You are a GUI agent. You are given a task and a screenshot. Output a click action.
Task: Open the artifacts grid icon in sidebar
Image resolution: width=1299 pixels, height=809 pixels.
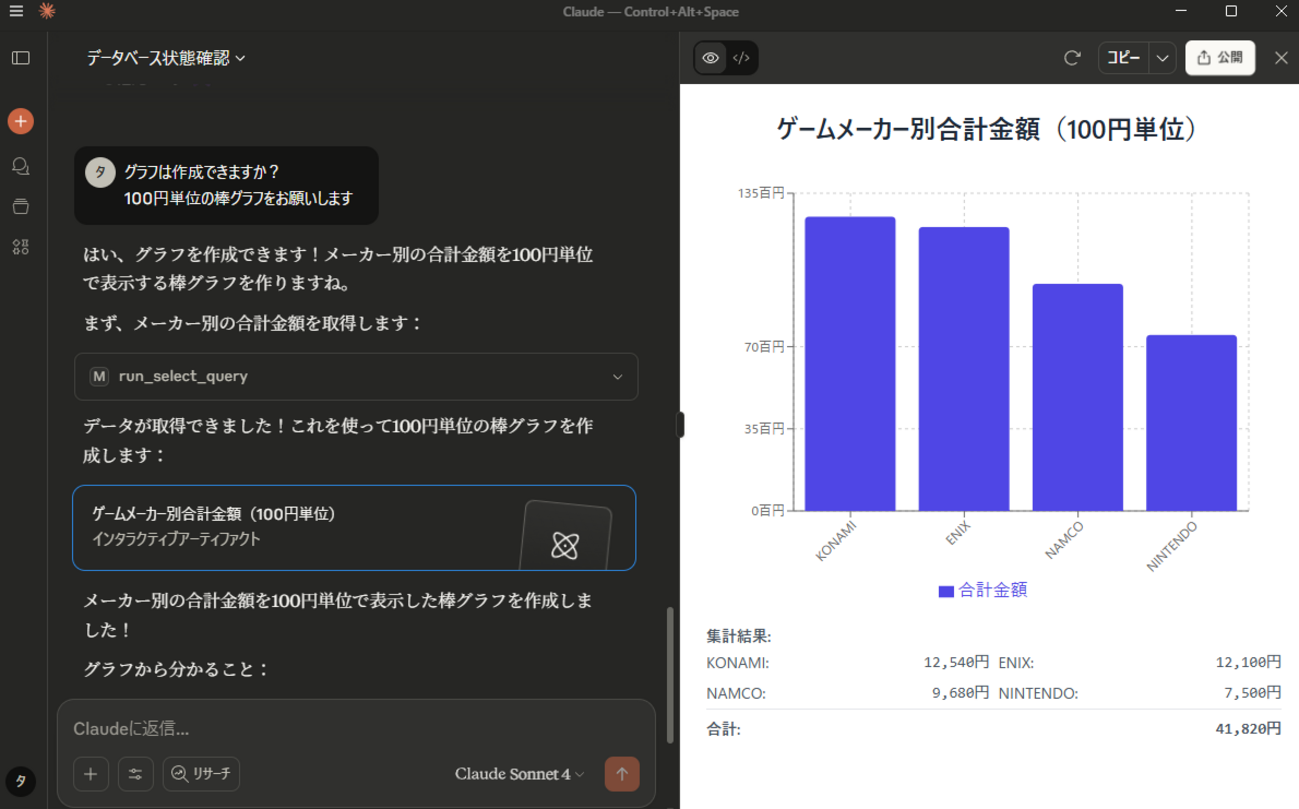pyautogui.click(x=21, y=247)
